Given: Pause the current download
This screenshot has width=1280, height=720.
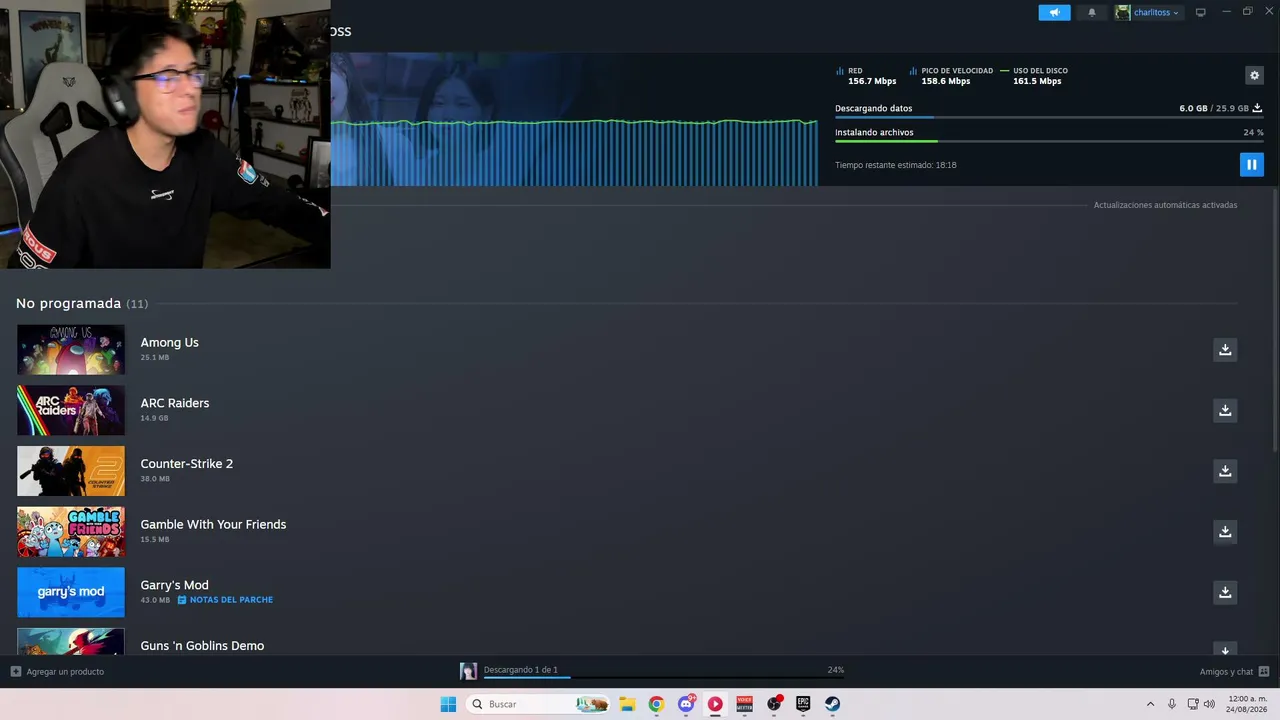Looking at the screenshot, I should [x=1251, y=165].
